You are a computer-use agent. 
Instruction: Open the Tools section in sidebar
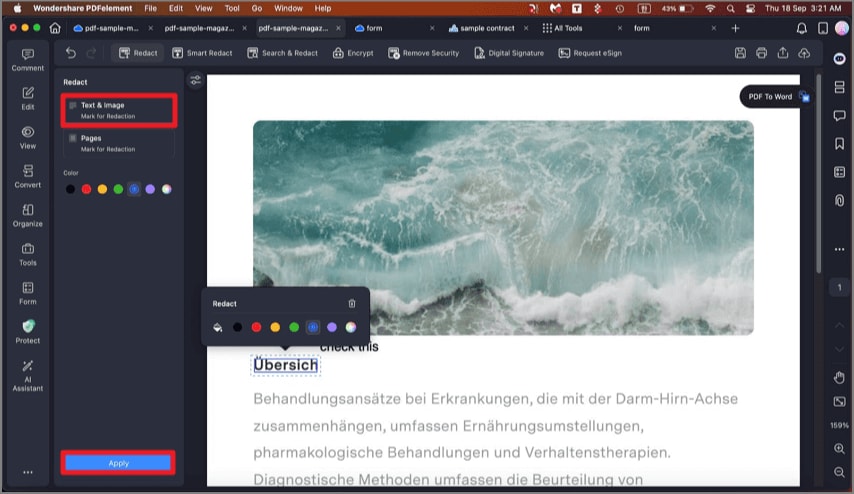[x=28, y=254]
